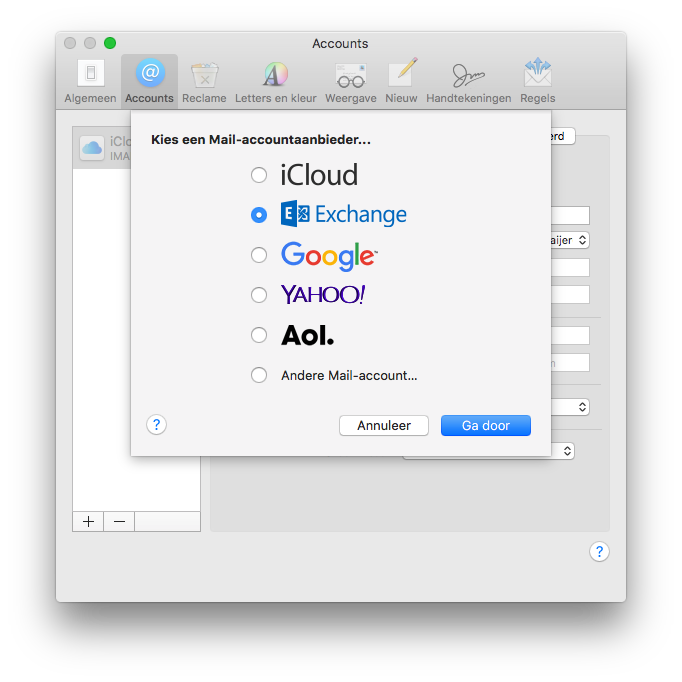Viewport: 682px width, 682px height.
Task: Continue with the Ga door button
Action: (x=486, y=425)
